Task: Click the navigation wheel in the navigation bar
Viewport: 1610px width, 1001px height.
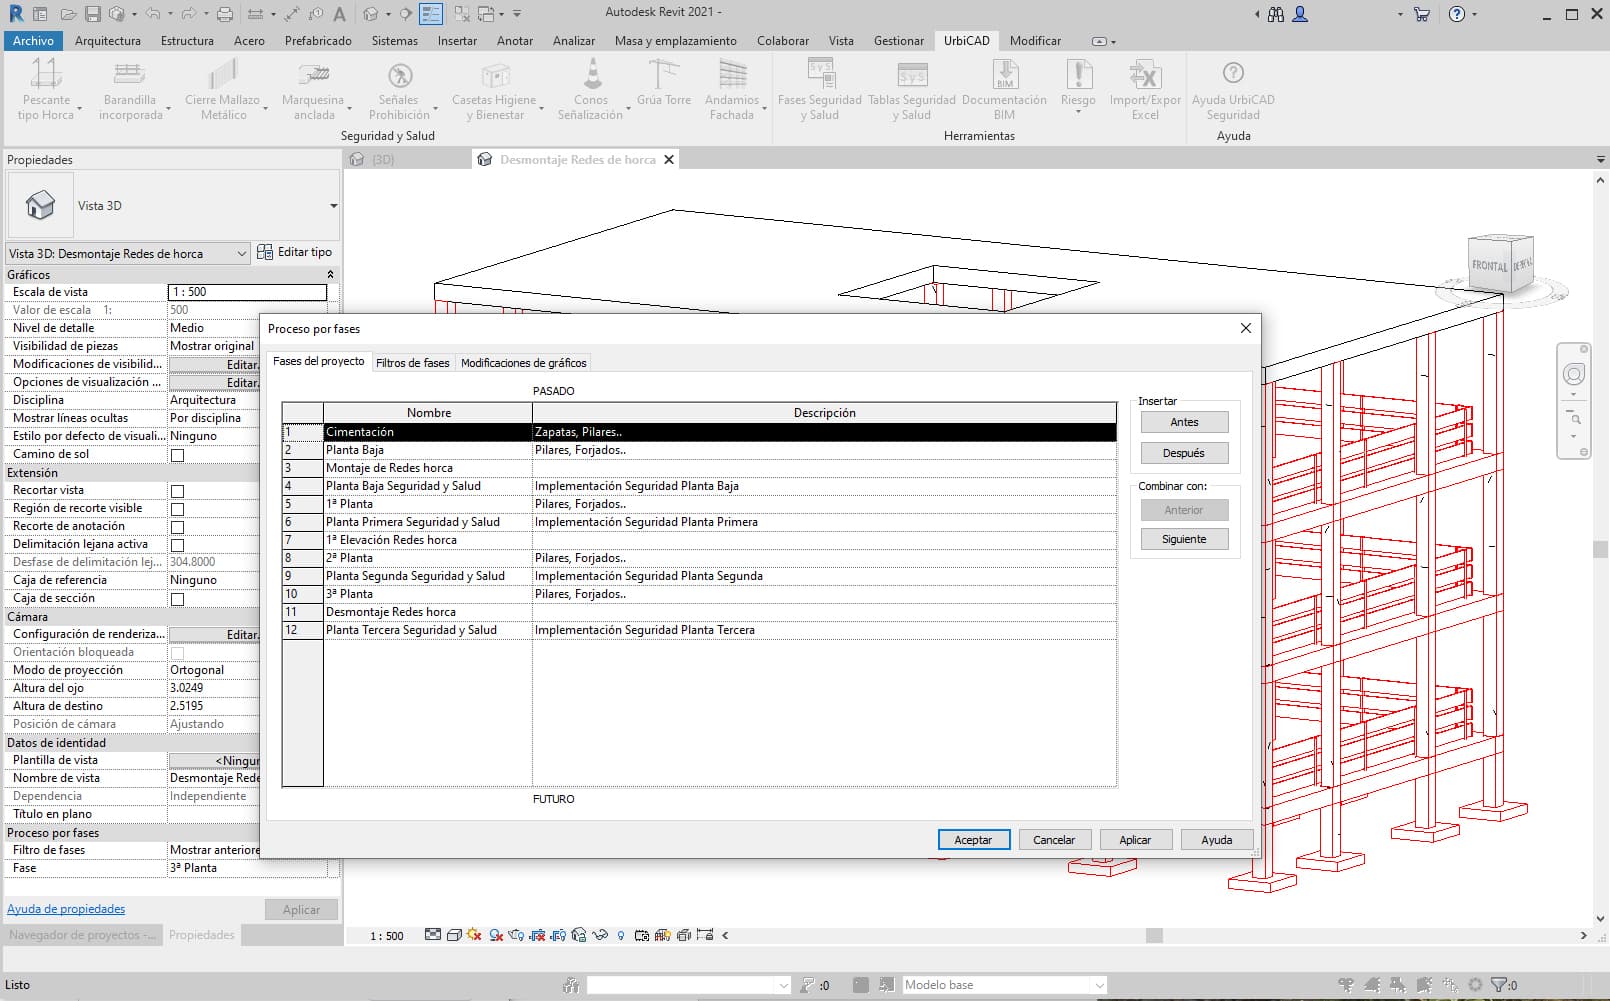Action: coord(1573,375)
